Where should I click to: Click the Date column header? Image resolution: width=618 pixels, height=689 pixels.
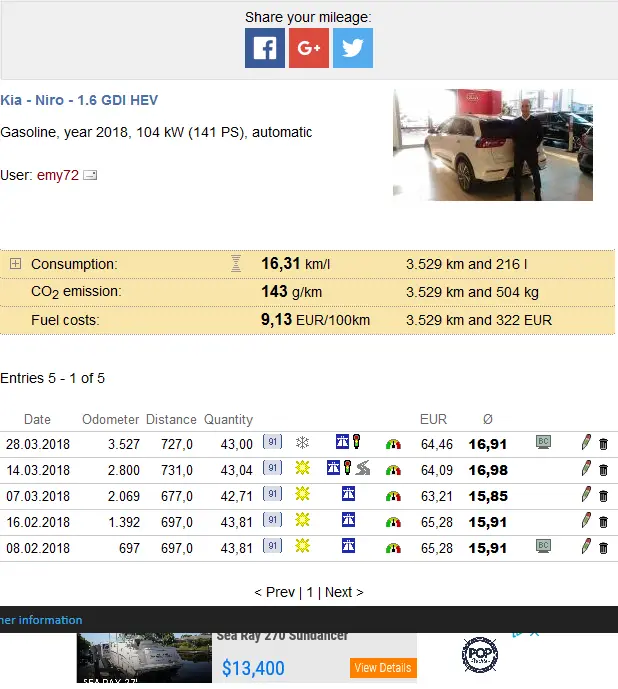click(37, 419)
